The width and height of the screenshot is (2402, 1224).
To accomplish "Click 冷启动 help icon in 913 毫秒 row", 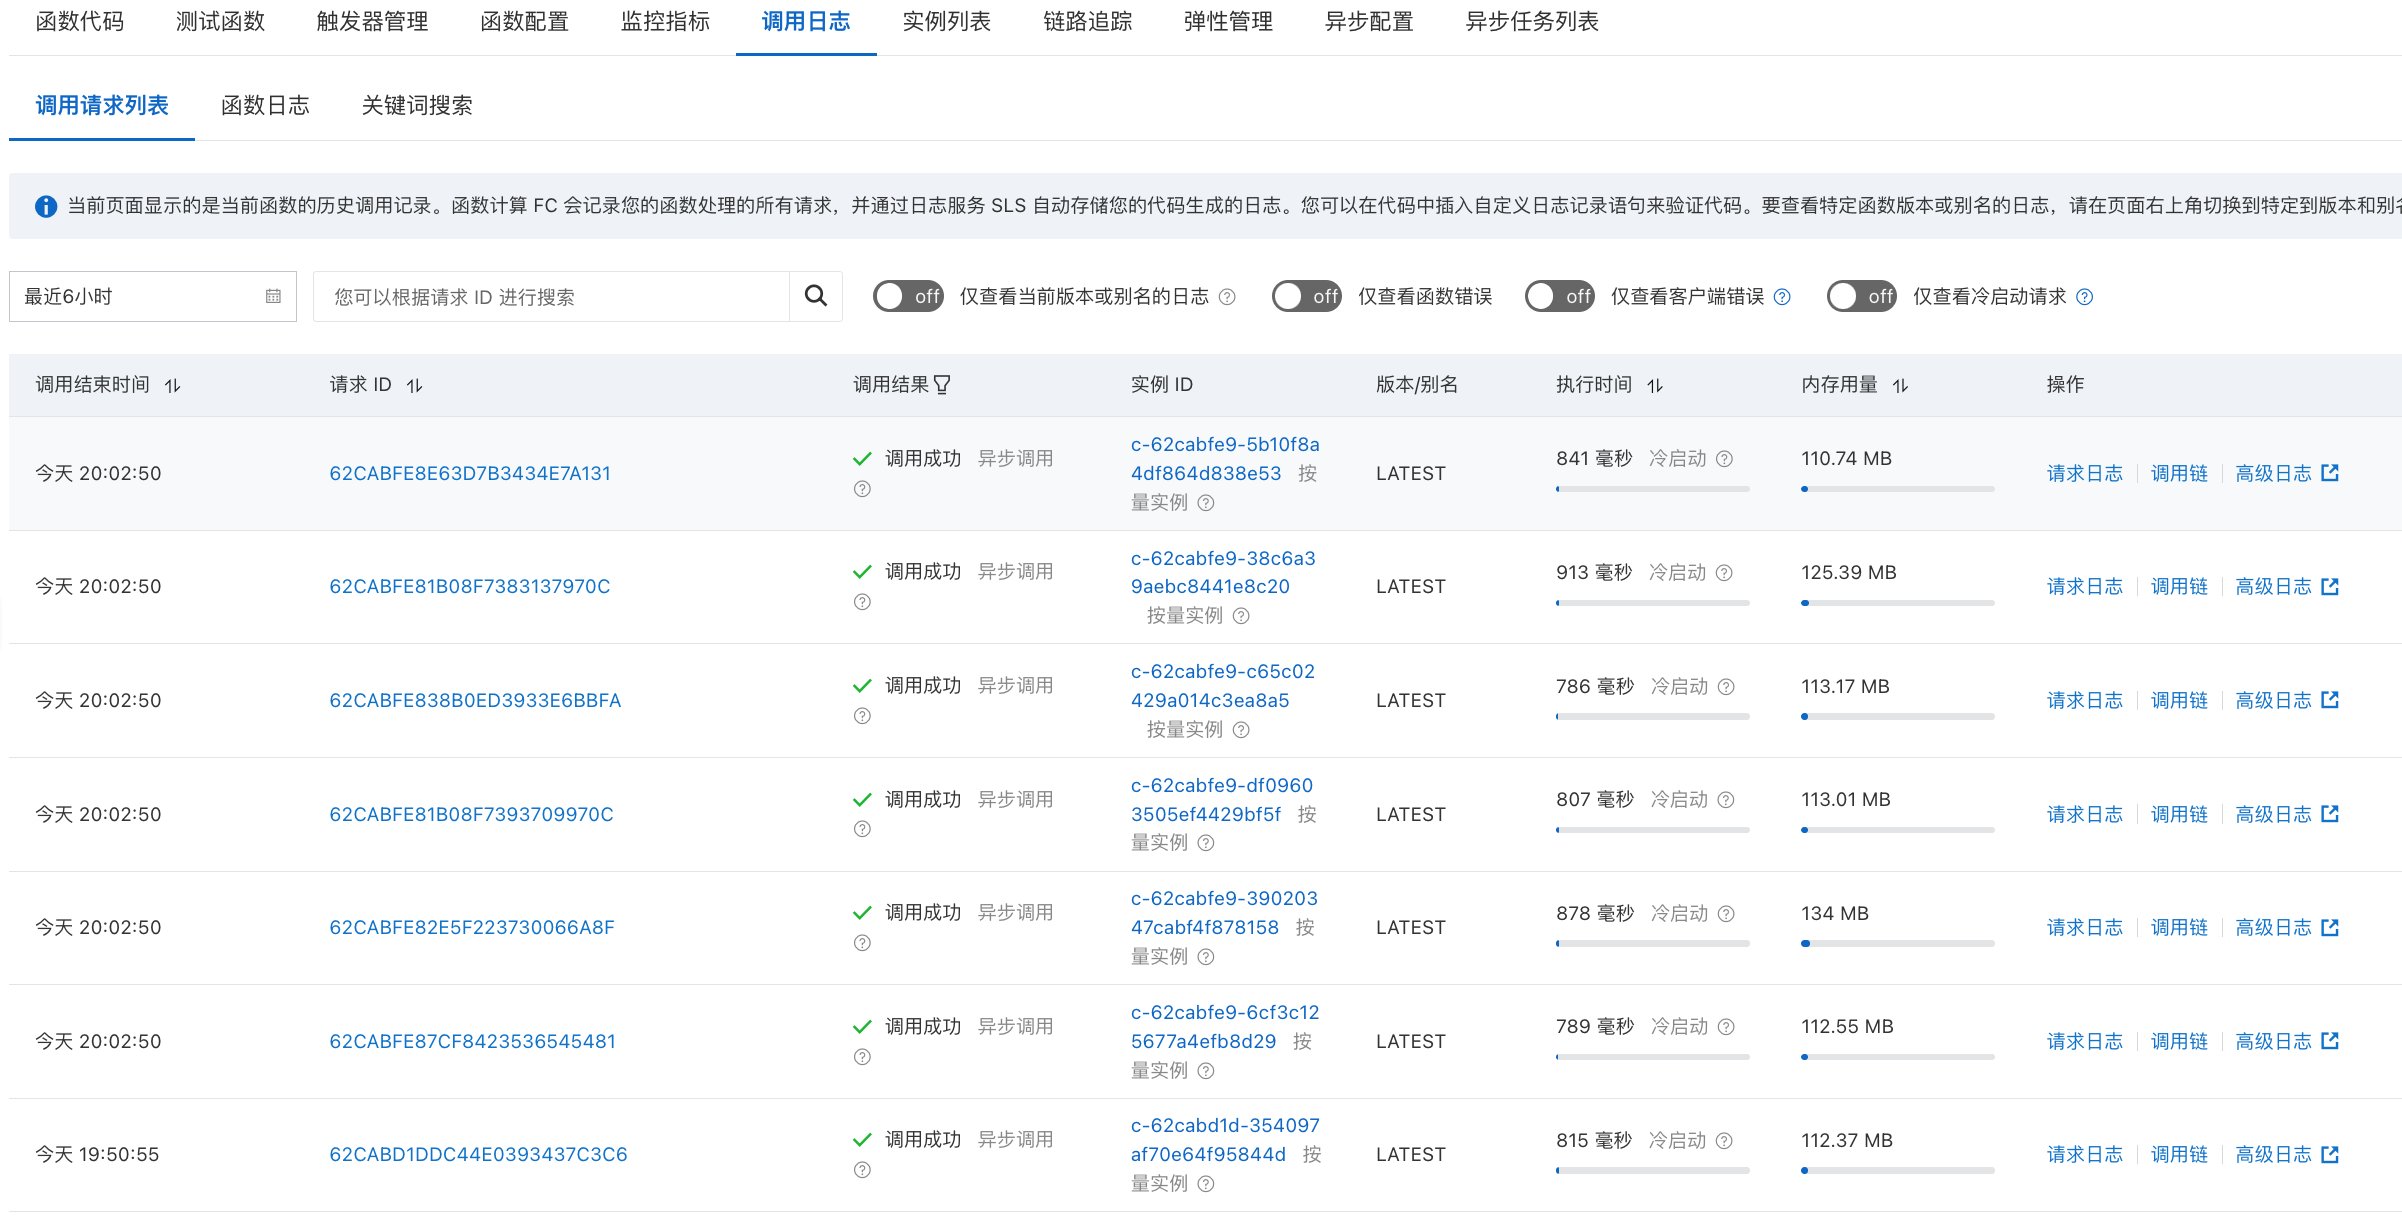I will coord(1724,573).
